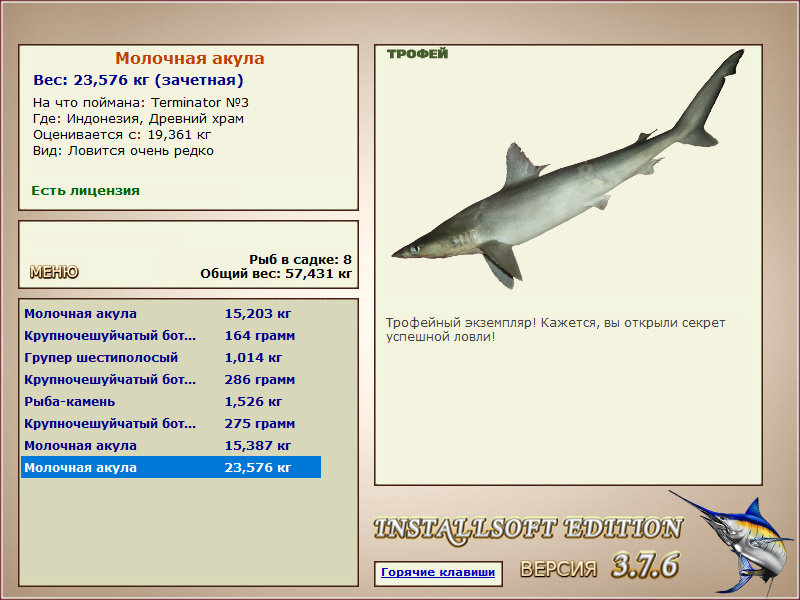Click the orange Молочная акула title
Viewport: 800px width, 600px height.
click(x=189, y=58)
